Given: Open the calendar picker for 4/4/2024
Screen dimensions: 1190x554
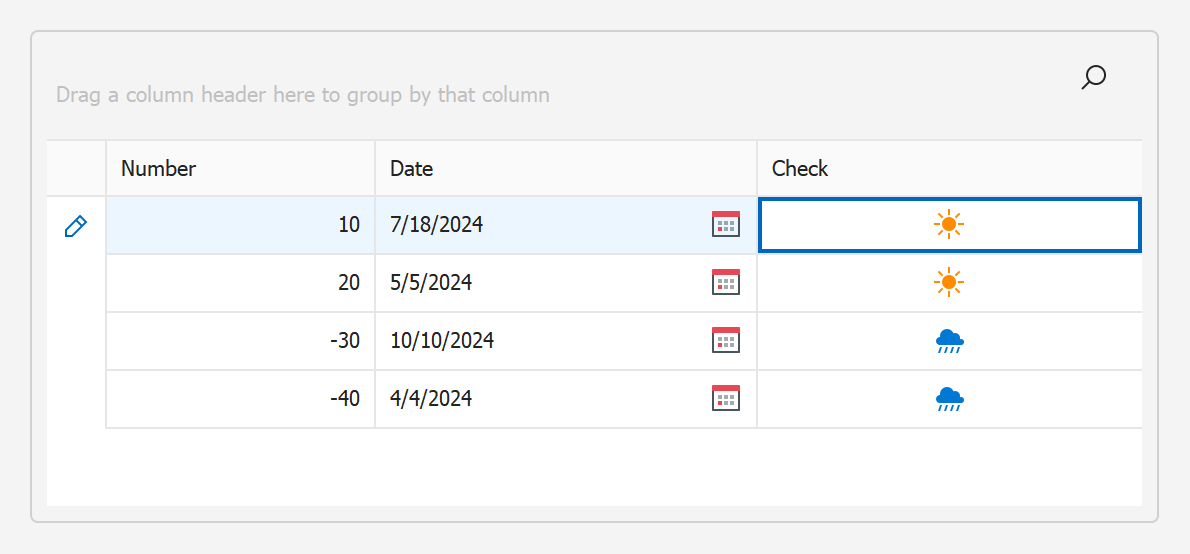Looking at the screenshot, I should coord(725,399).
